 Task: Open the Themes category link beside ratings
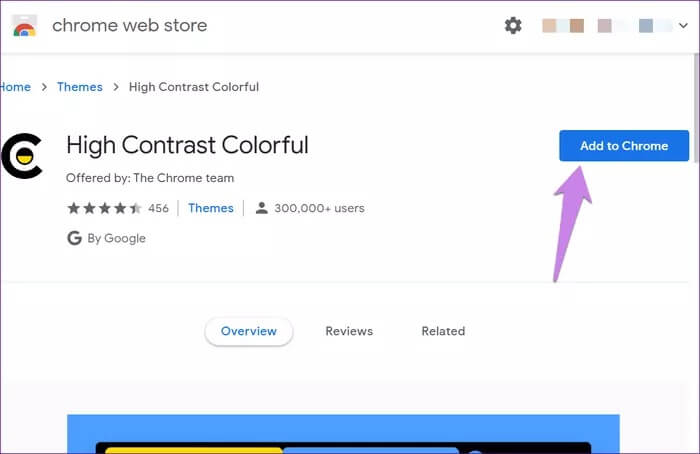211,208
